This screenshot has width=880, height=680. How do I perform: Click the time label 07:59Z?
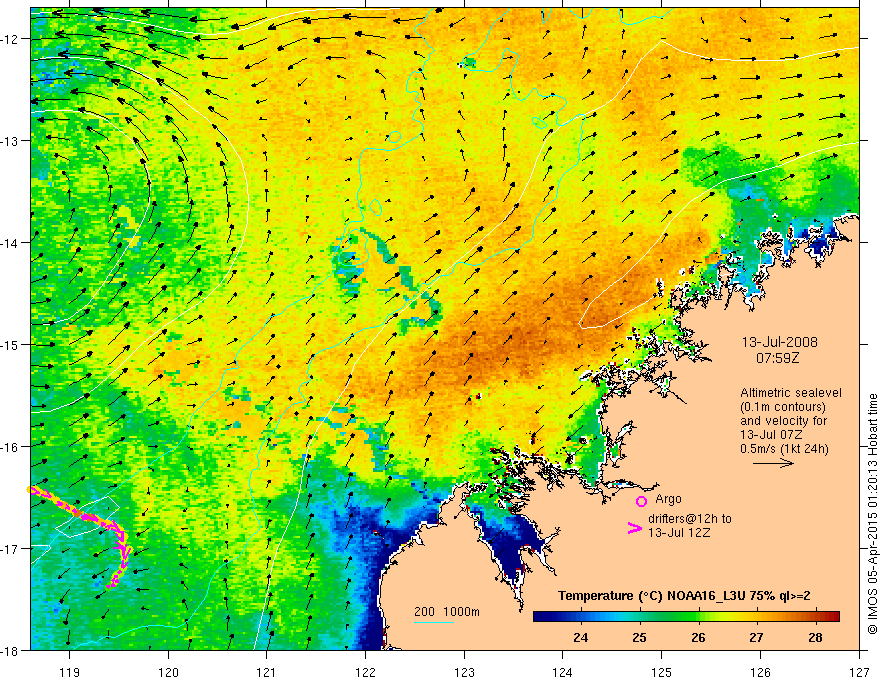(x=777, y=358)
